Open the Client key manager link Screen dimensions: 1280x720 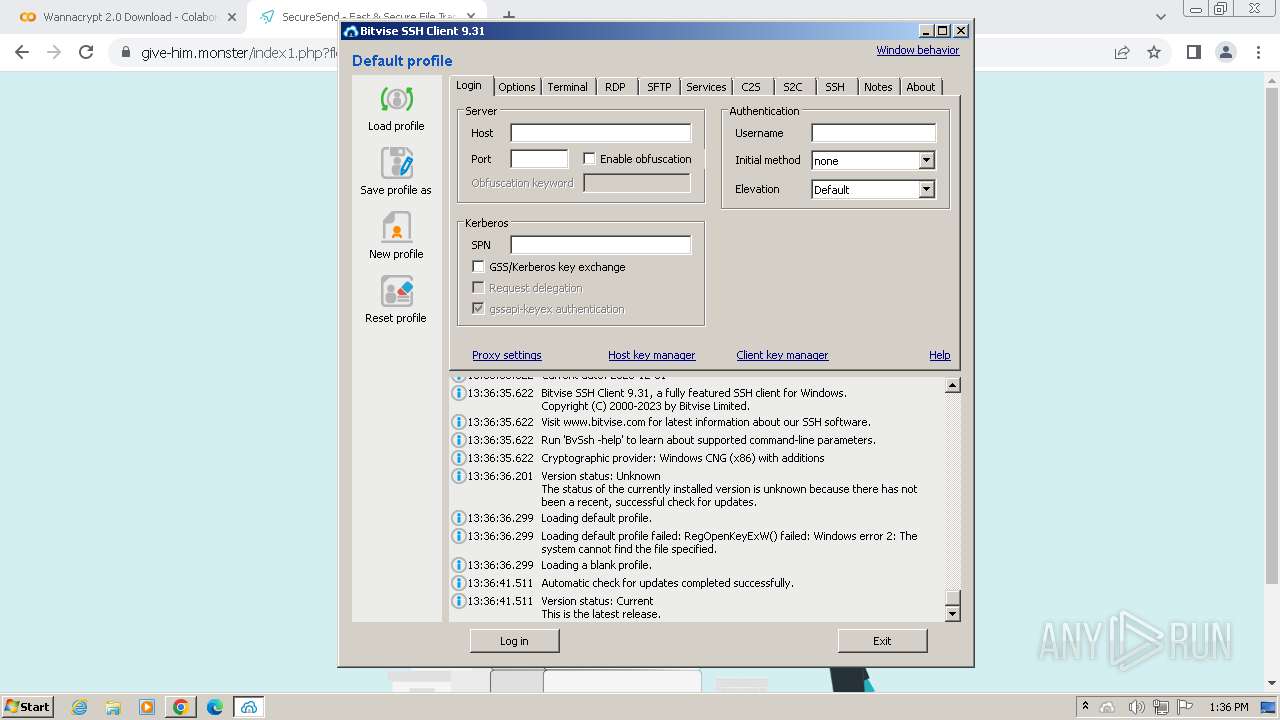coord(782,355)
